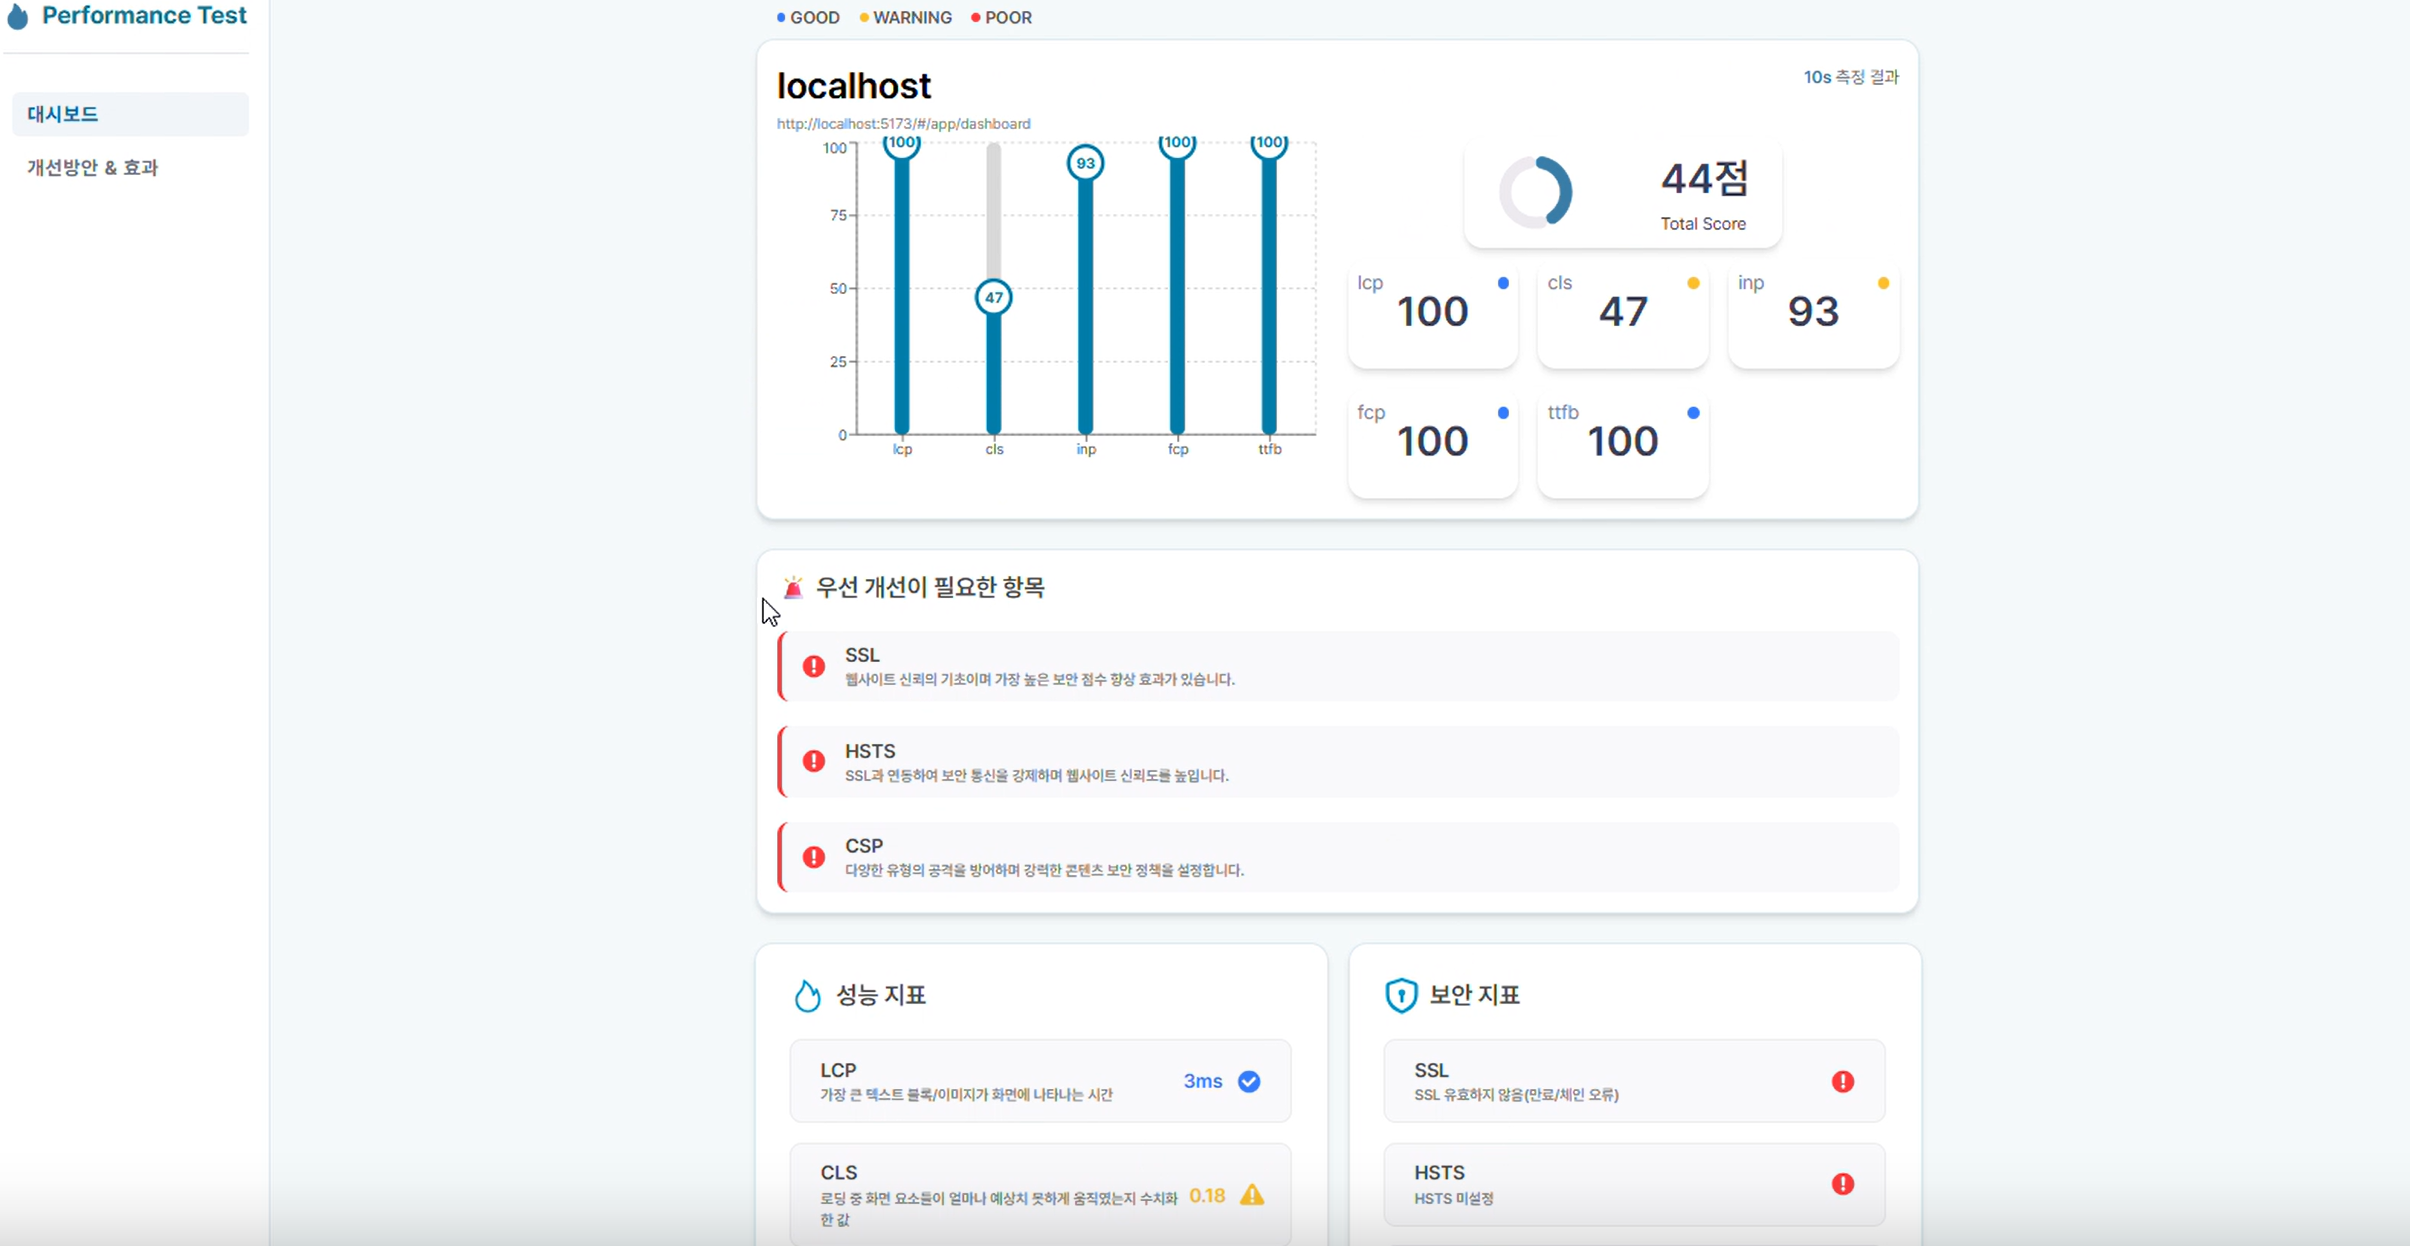The height and width of the screenshot is (1246, 2410).
Task: Select the cls 47 score card
Action: click(x=1622, y=315)
